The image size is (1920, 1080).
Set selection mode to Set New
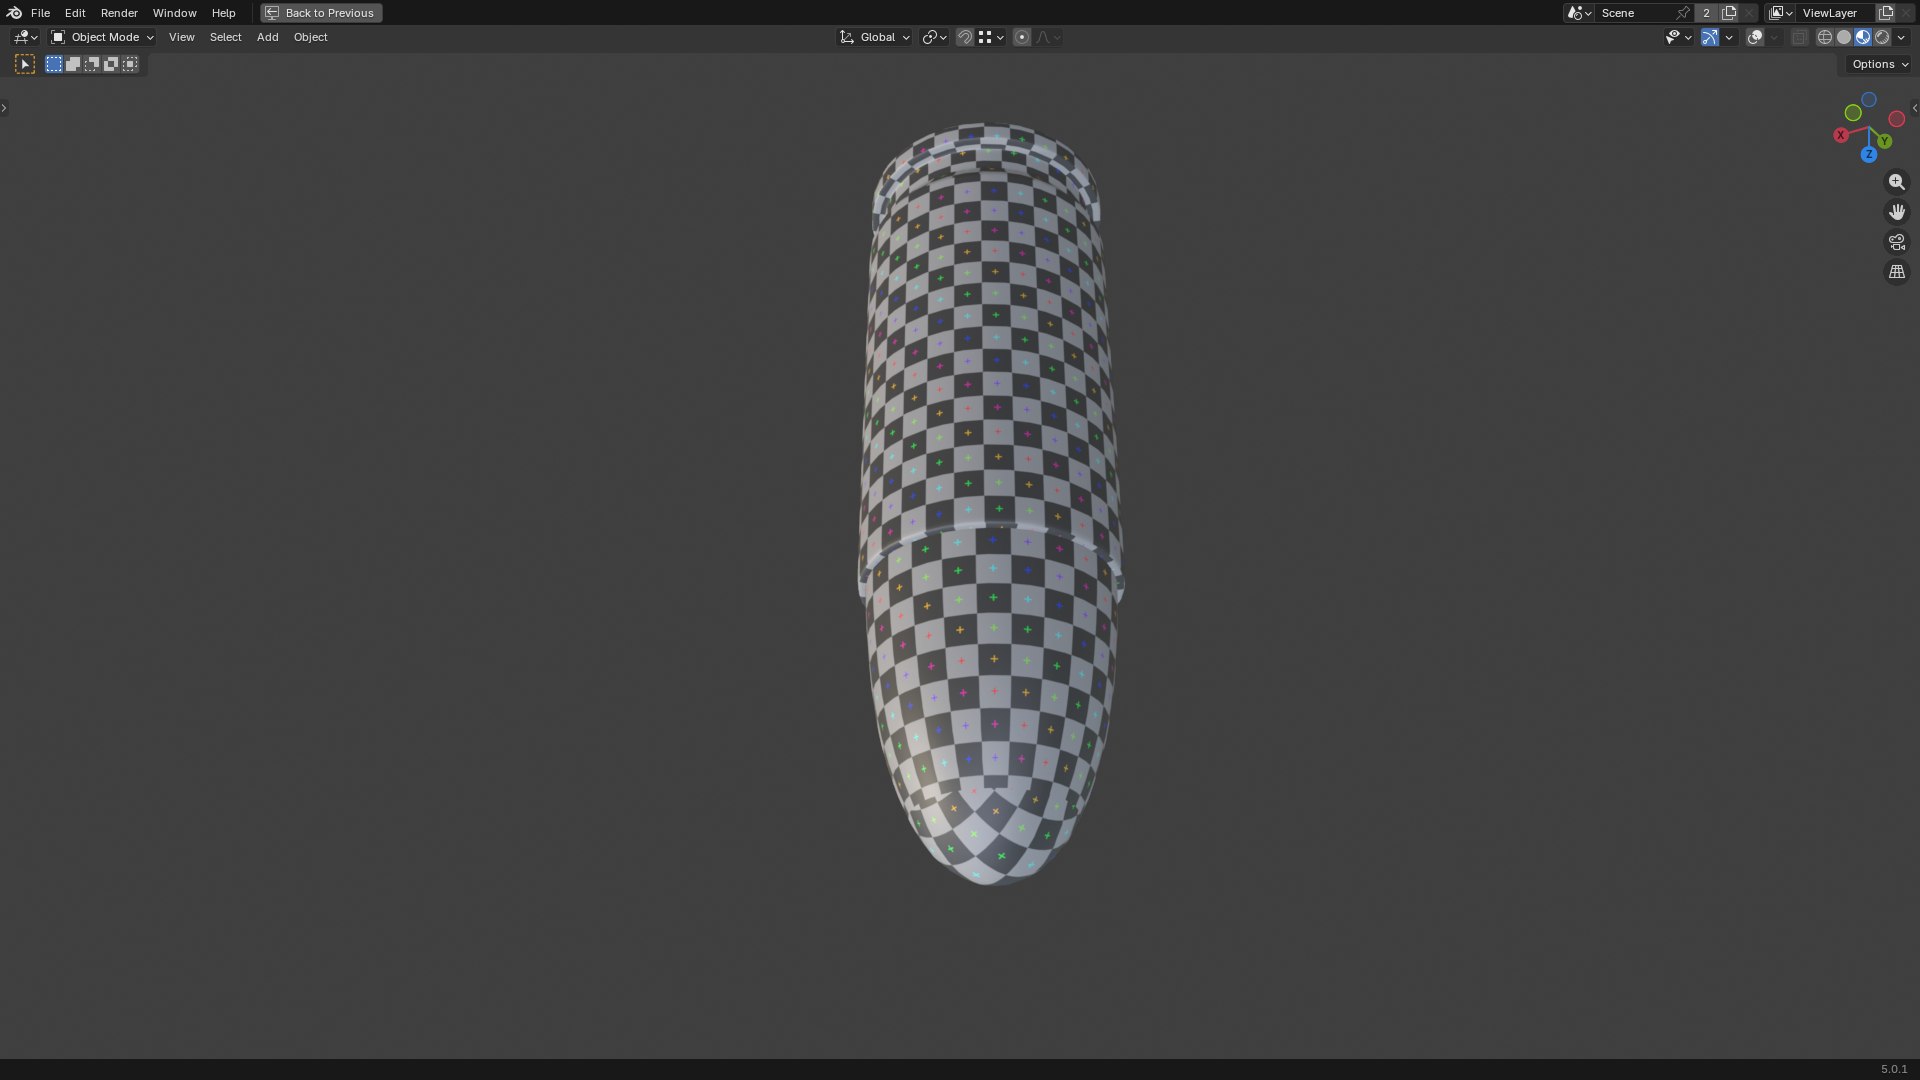(x=54, y=64)
